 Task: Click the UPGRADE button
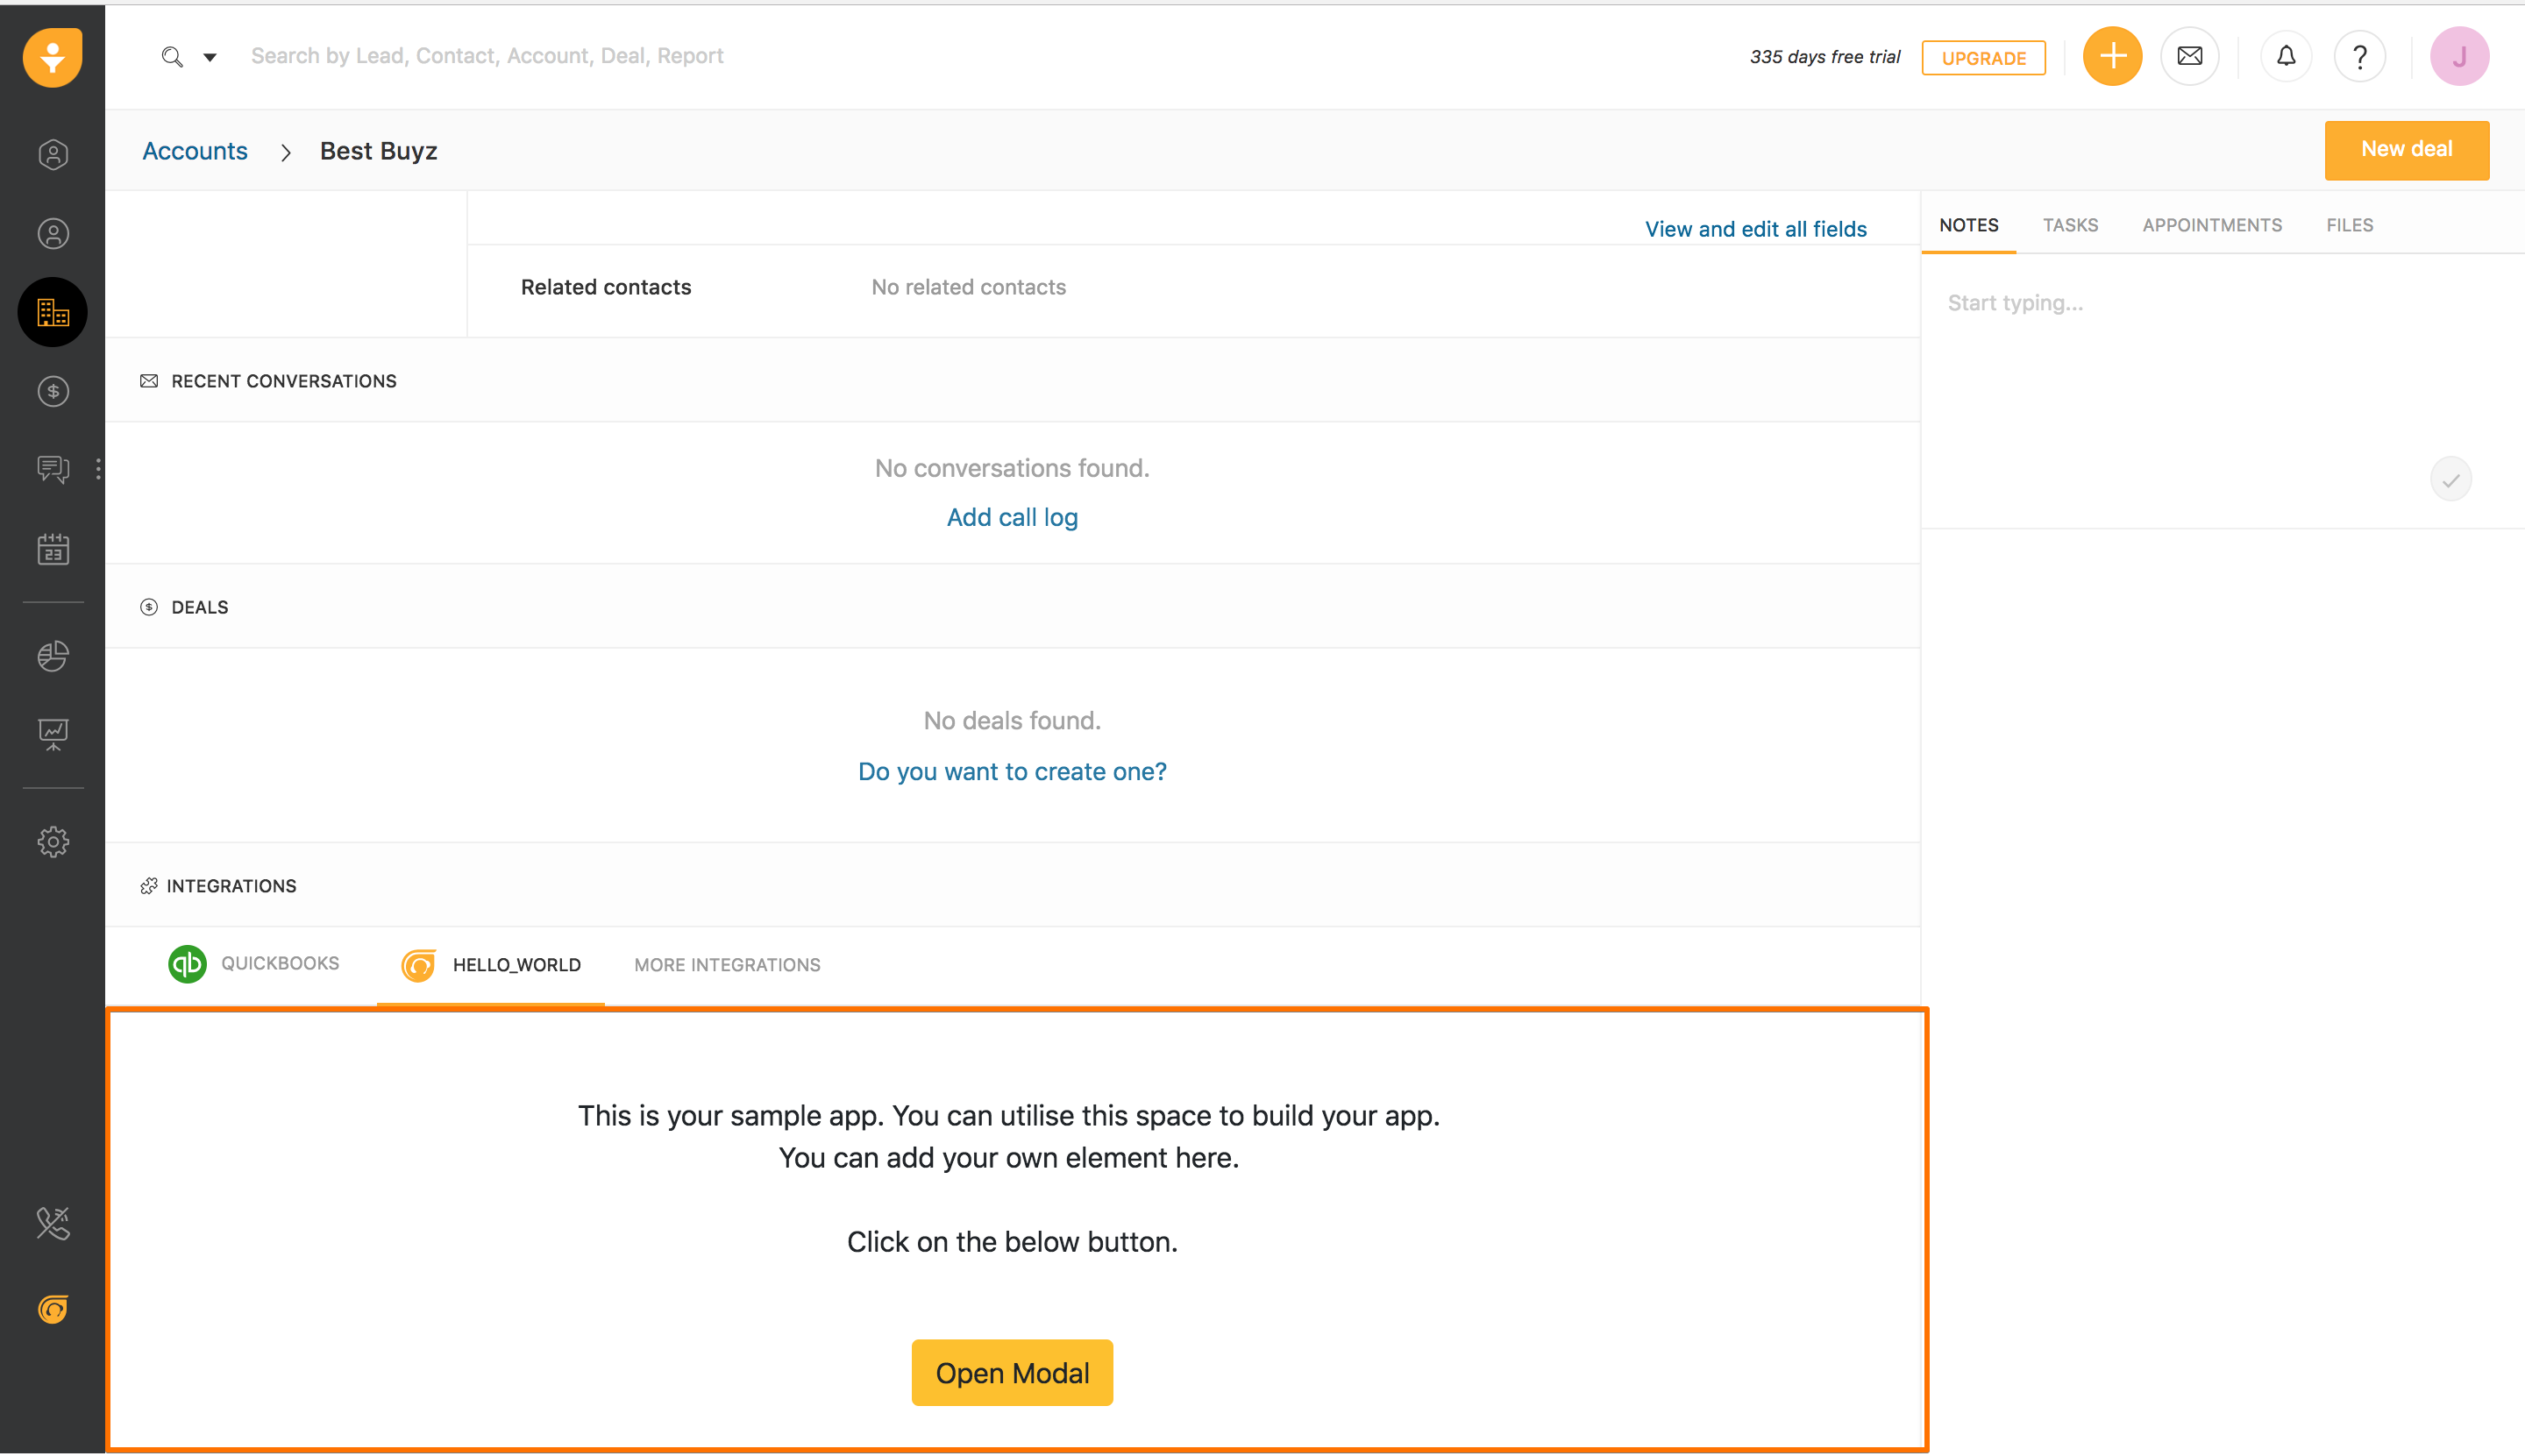(1983, 58)
